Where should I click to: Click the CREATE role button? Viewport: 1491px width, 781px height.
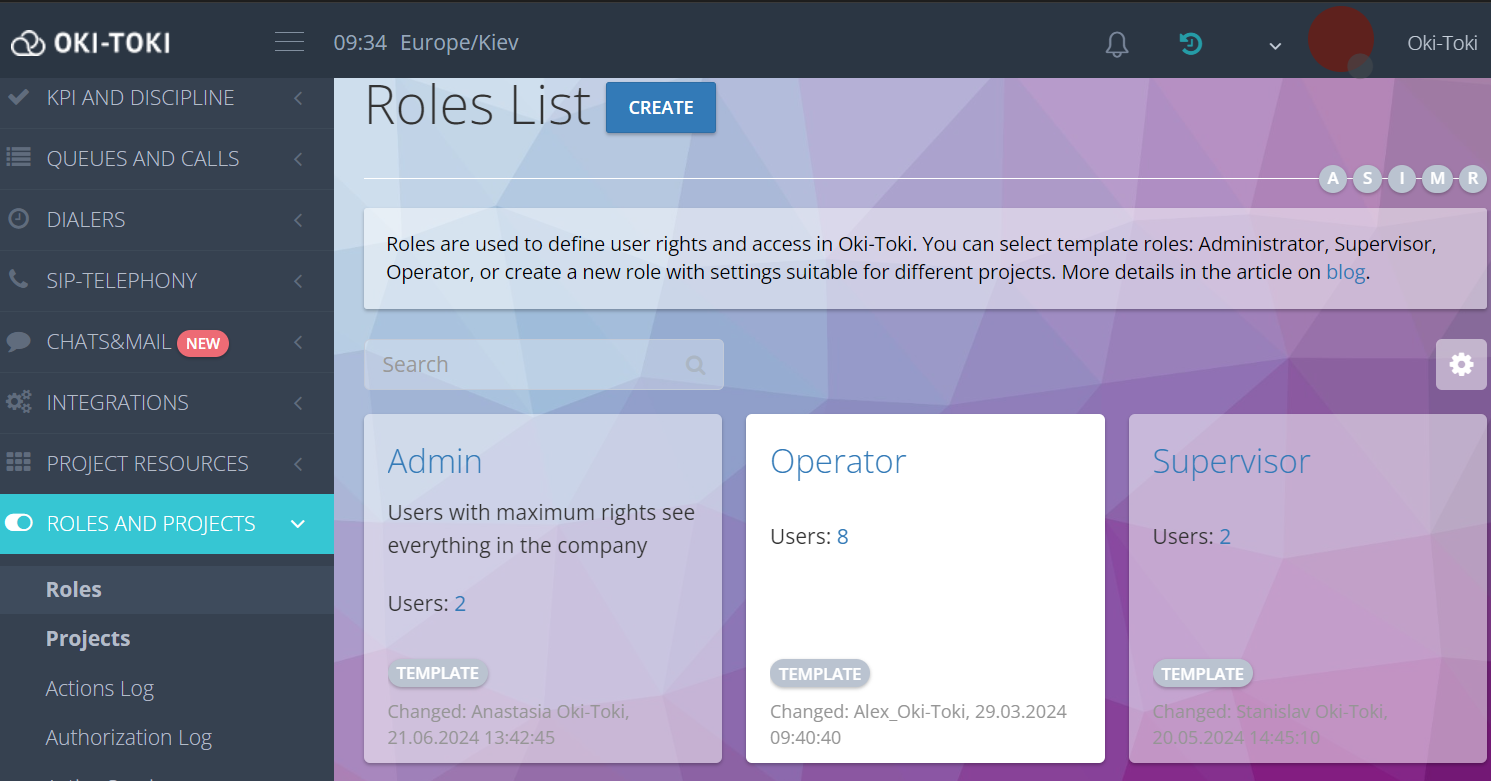coord(661,107)
